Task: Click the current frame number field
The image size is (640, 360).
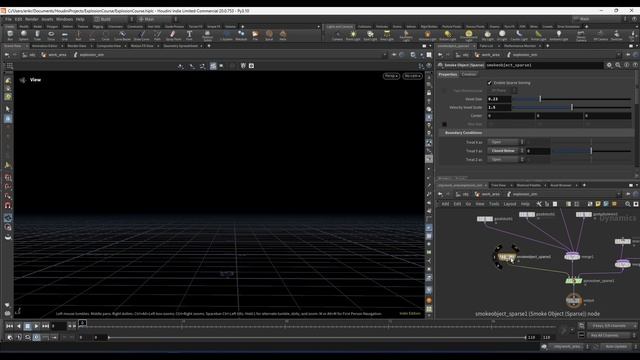Action: (x=58, y=326)
